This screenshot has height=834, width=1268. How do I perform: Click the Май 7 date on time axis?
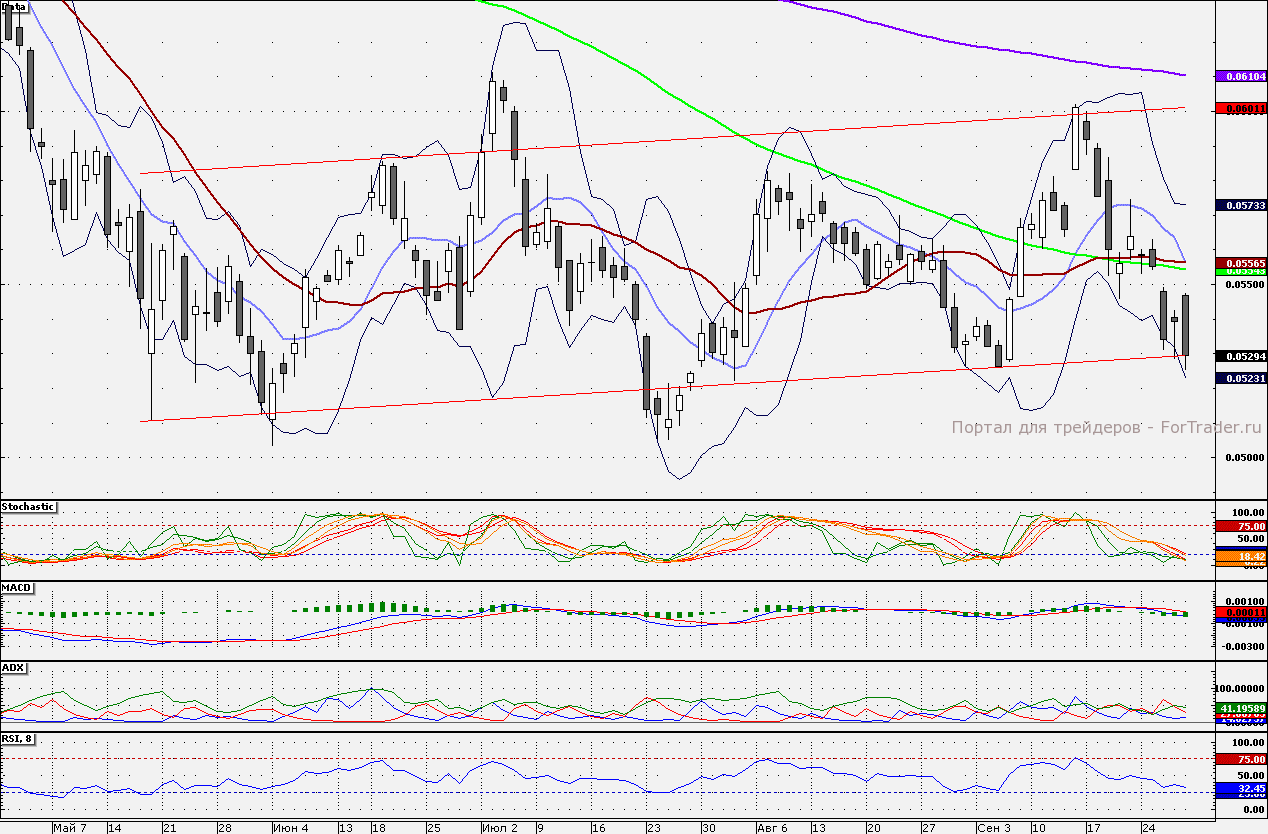(69, 828)
